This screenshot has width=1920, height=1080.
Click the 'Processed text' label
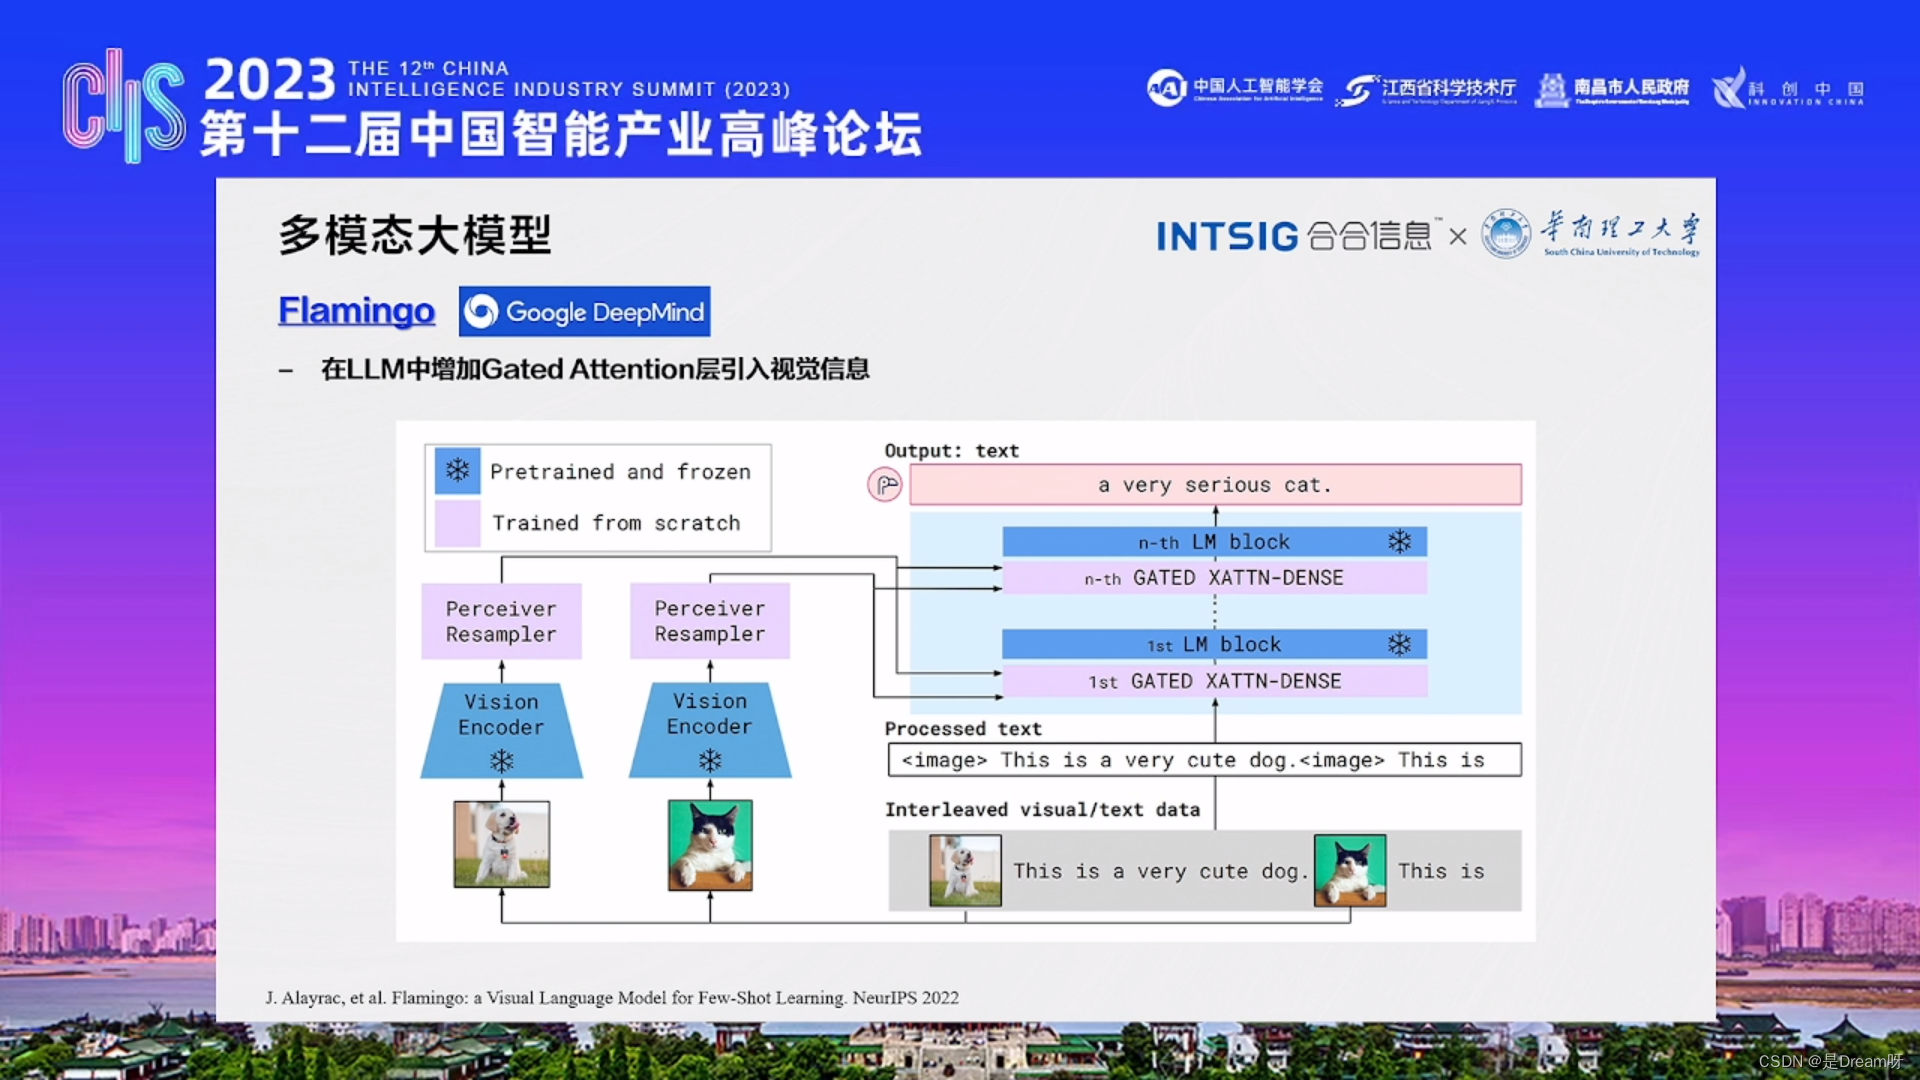point(963,729)
